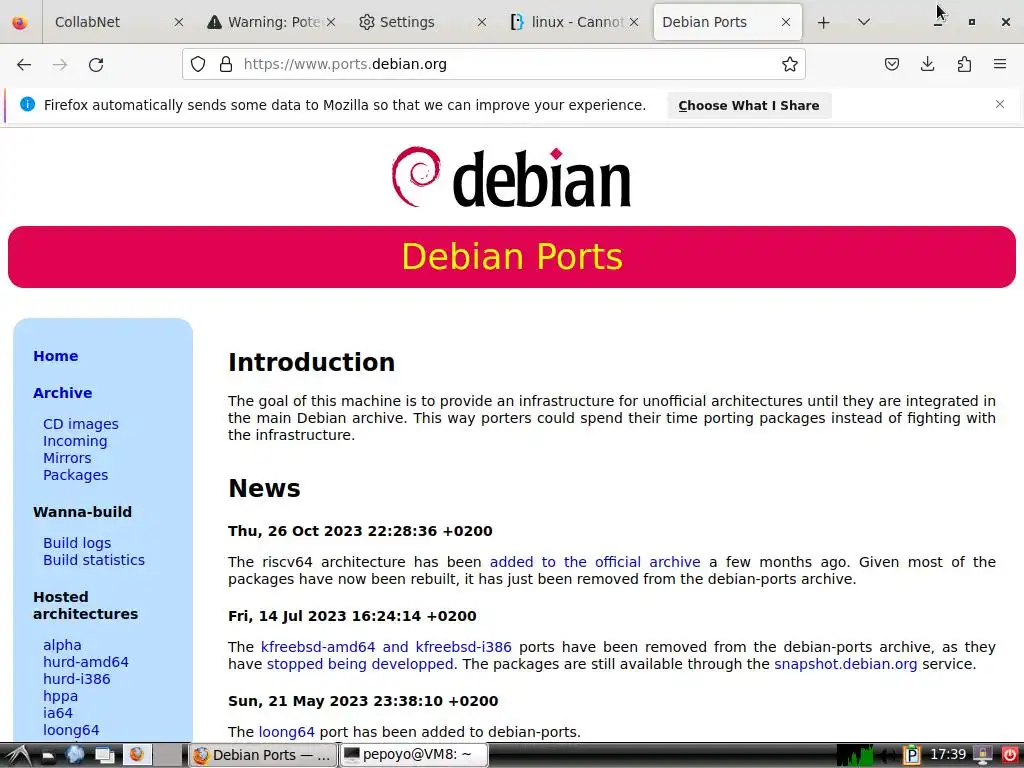Click the Debian logo image
This screenshot has width=1024, height=768.
[511, 178]
